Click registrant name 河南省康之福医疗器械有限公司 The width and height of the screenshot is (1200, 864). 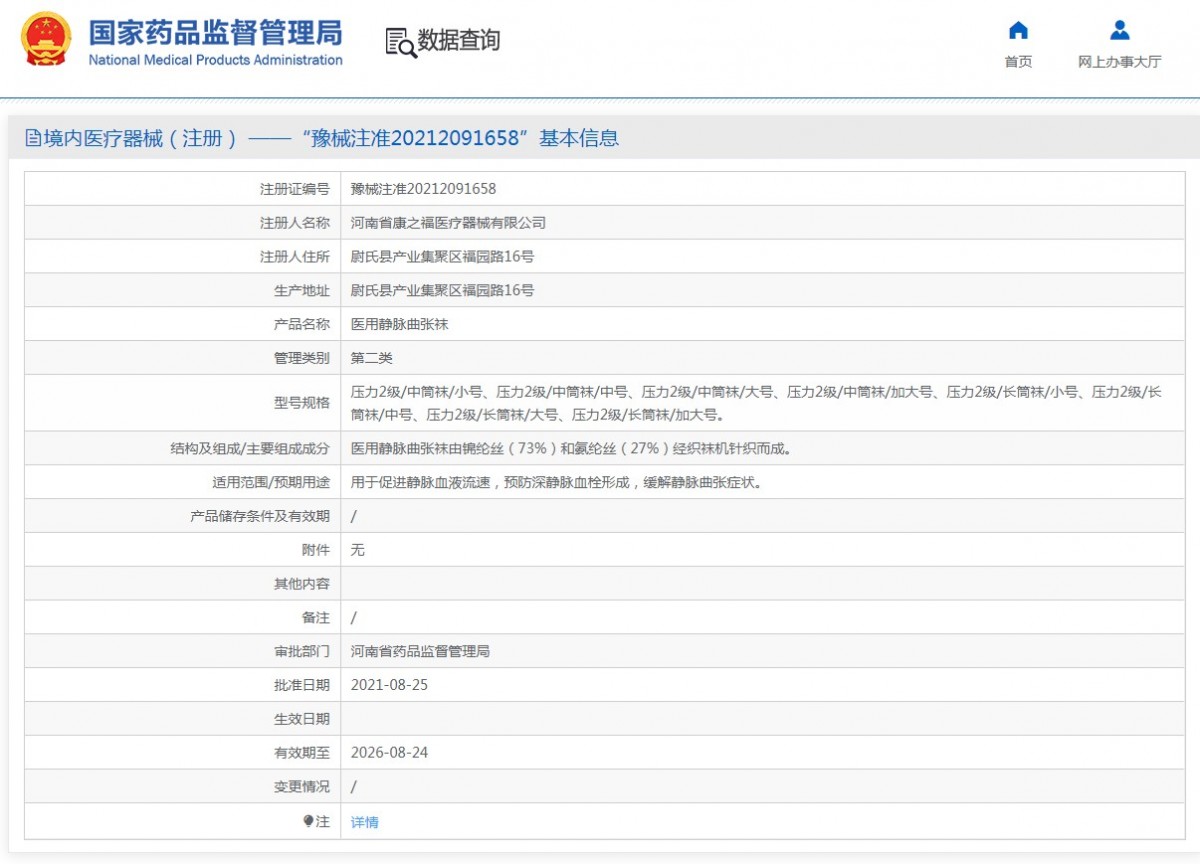click(448, 223)
